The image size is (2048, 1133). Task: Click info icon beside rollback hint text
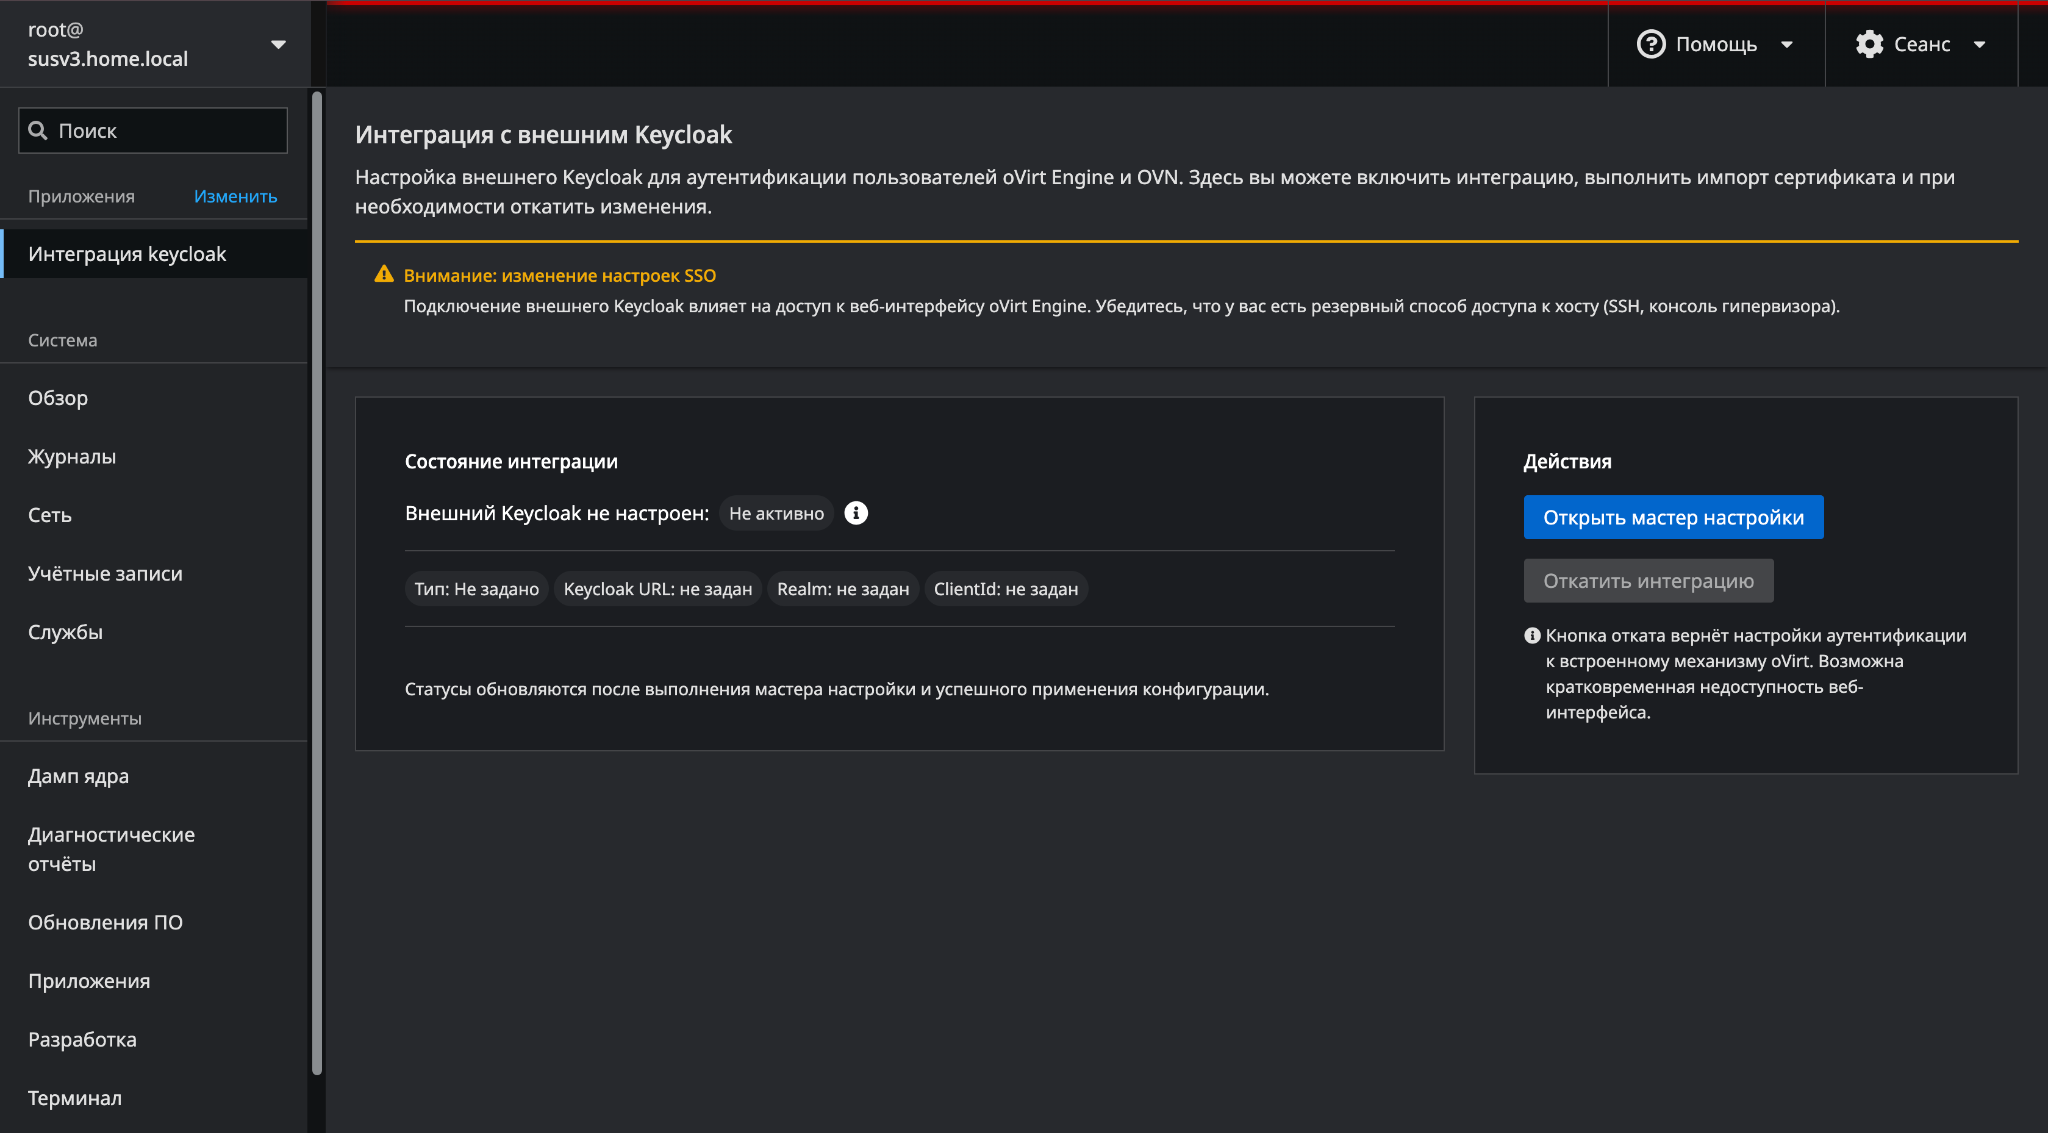point(1532,636)
